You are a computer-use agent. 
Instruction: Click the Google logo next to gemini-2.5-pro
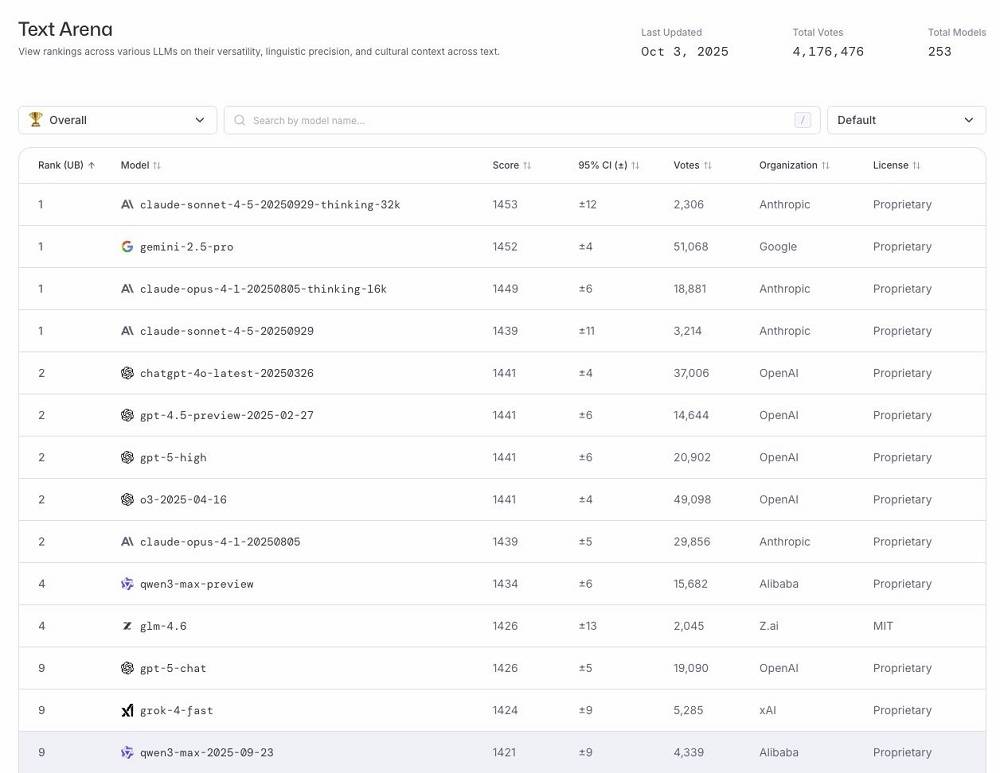pos(127,247)
